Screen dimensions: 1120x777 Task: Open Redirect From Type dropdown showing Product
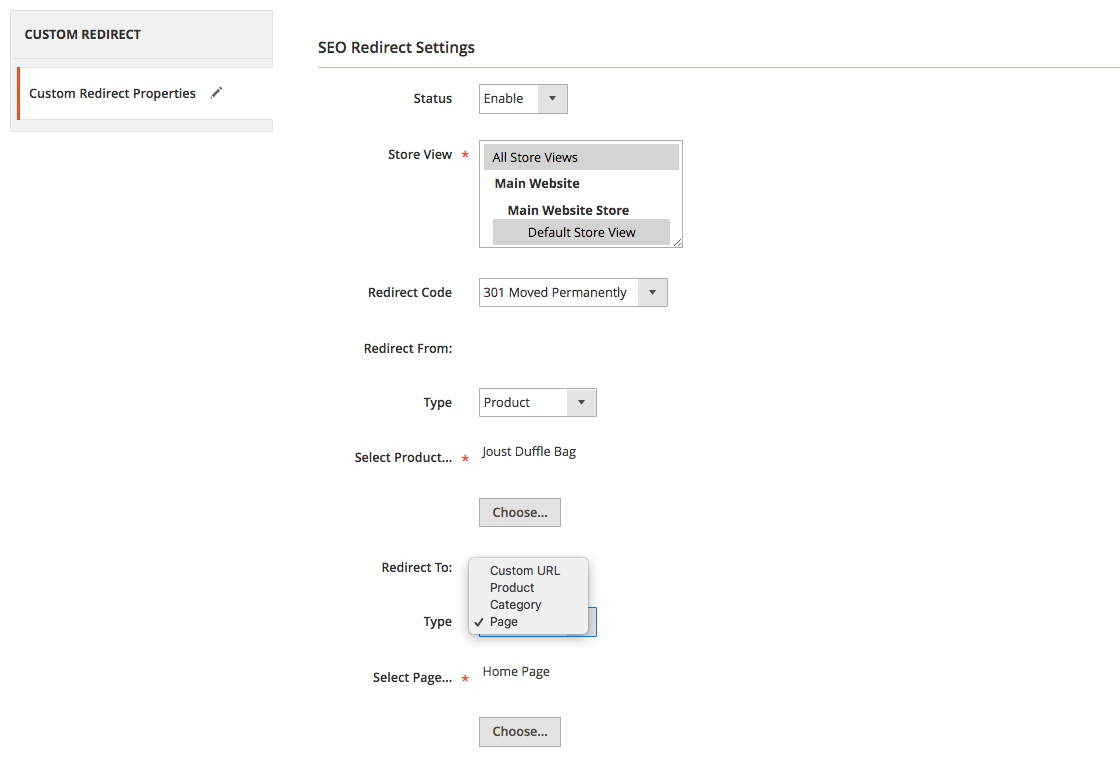537,403
